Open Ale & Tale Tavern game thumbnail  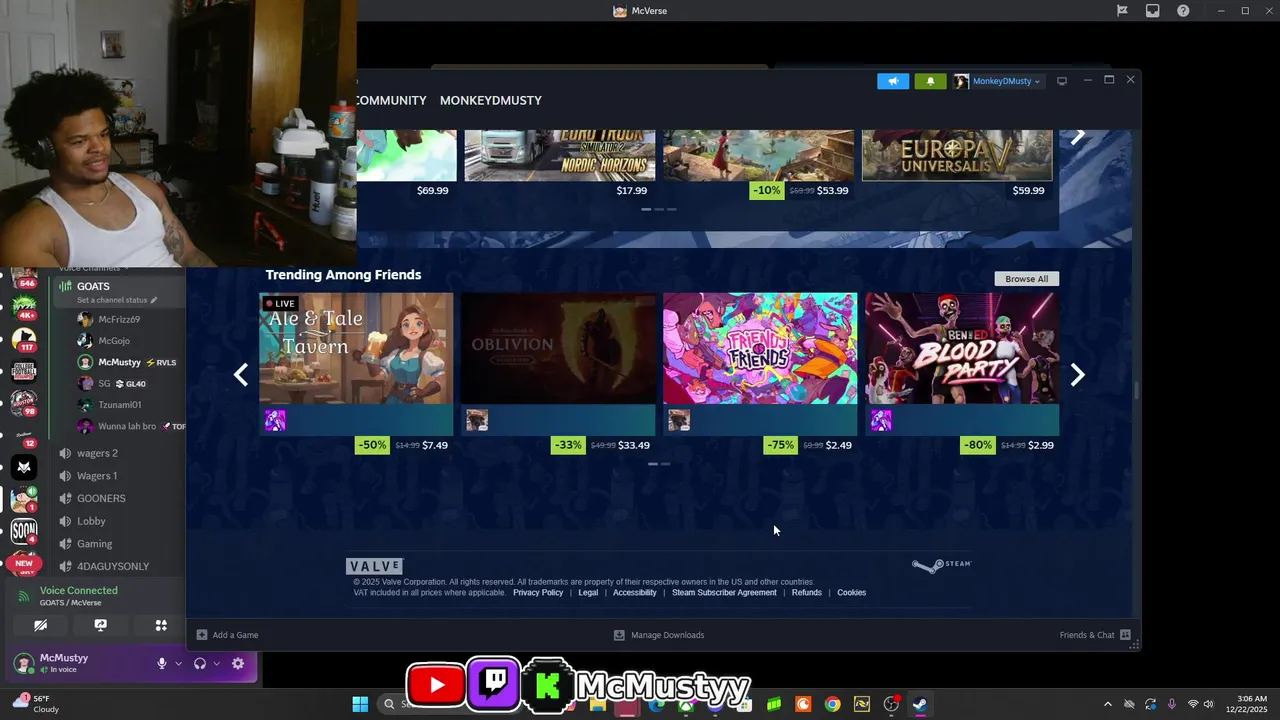click(356, 348)
